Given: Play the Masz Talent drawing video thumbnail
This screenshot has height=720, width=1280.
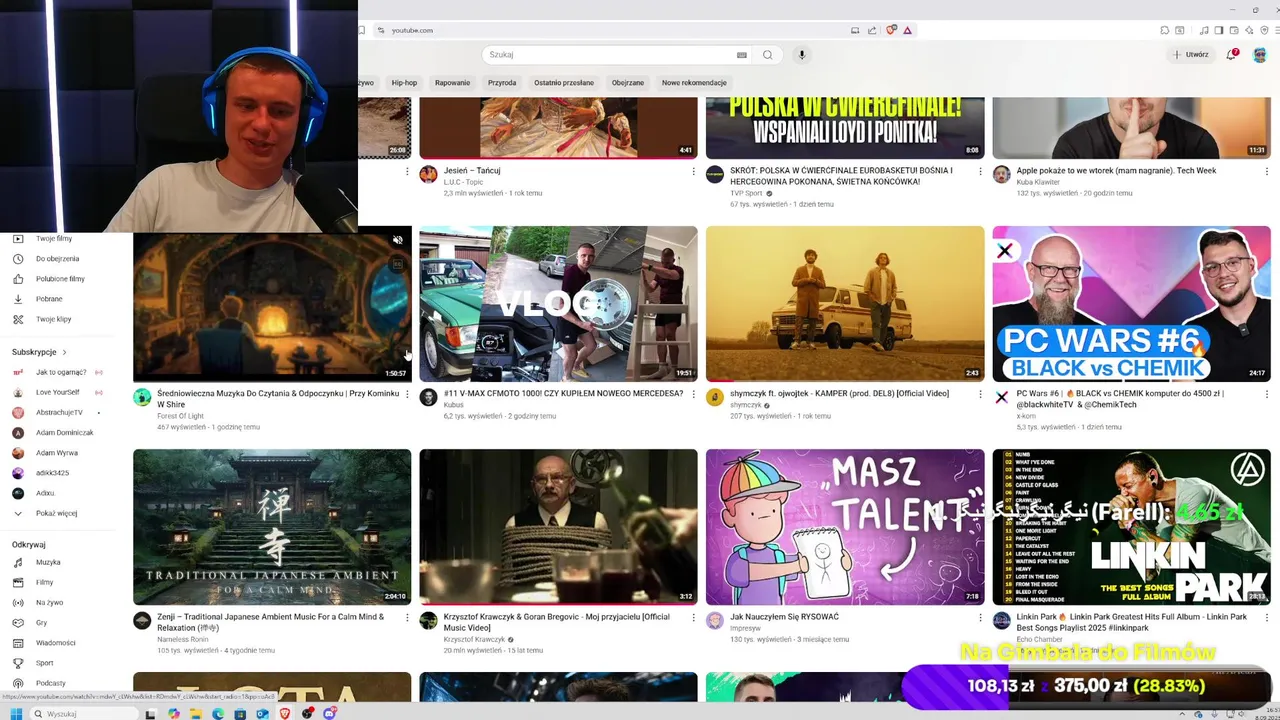Looking at the screenshot, I should click(x=845, y=527).
